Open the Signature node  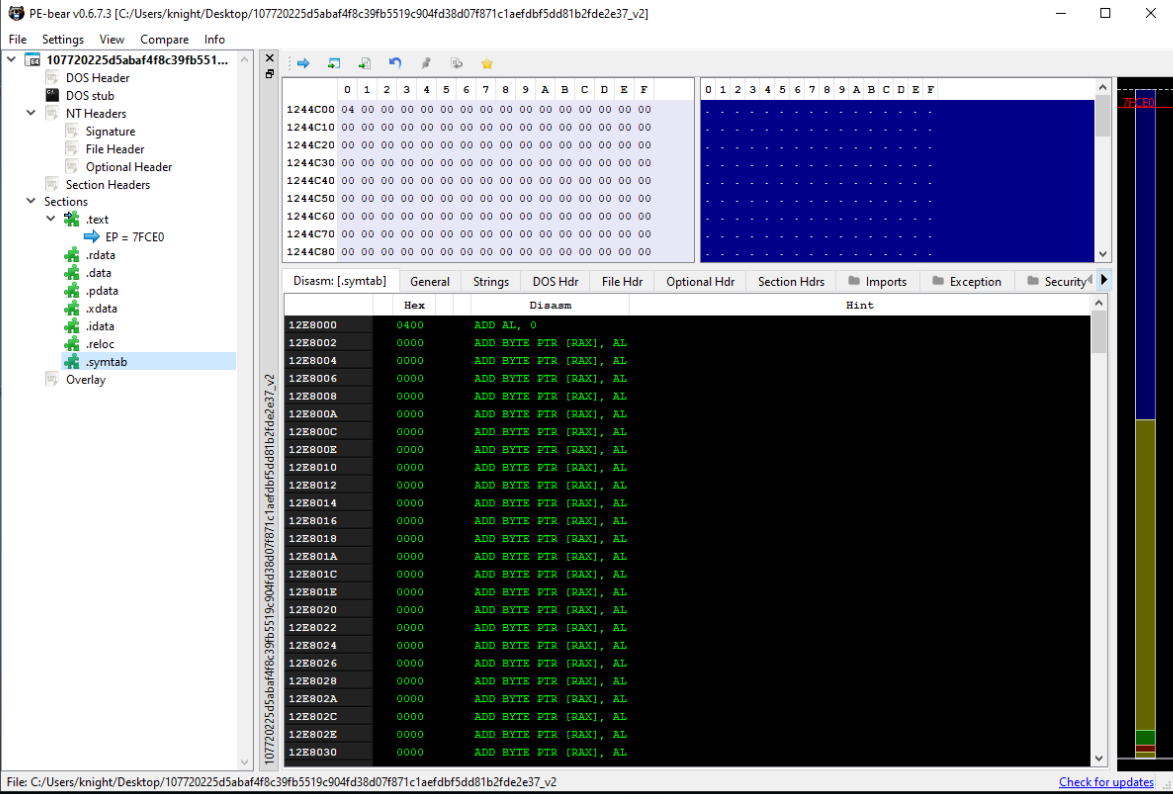click(x=110, y=132)
